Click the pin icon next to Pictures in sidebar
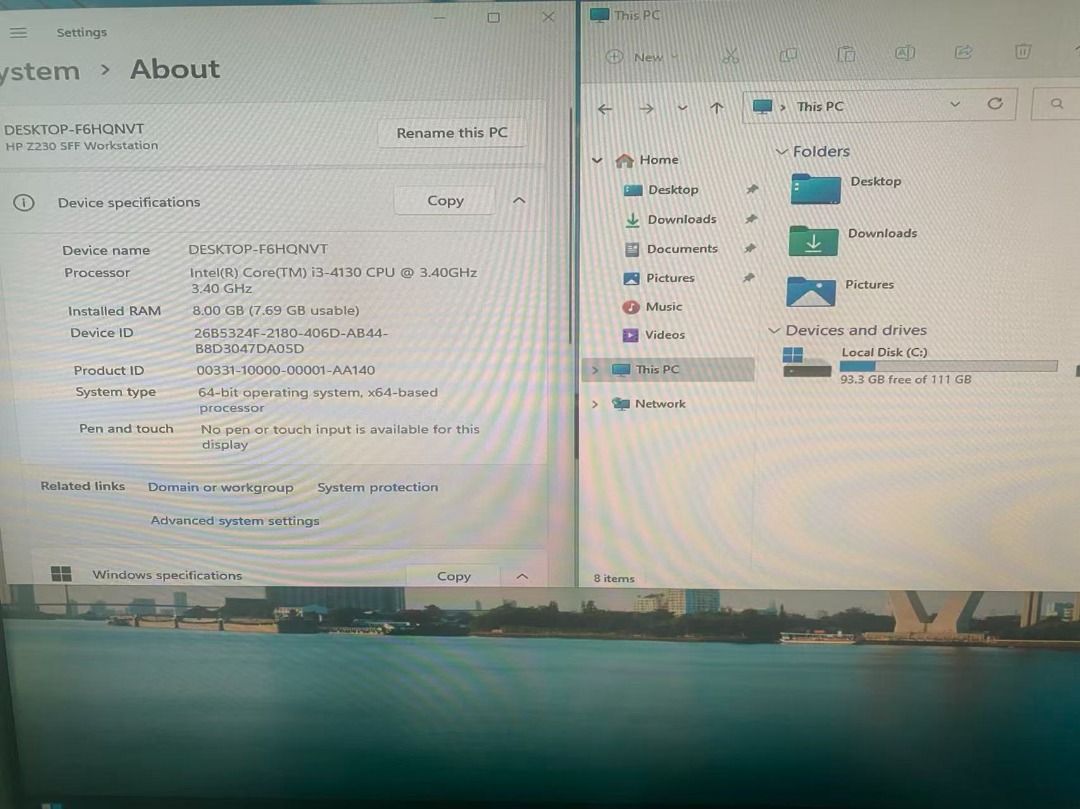Image resolution: width=1080 pixels, height=809 pixels. click(x=749, y=277)
